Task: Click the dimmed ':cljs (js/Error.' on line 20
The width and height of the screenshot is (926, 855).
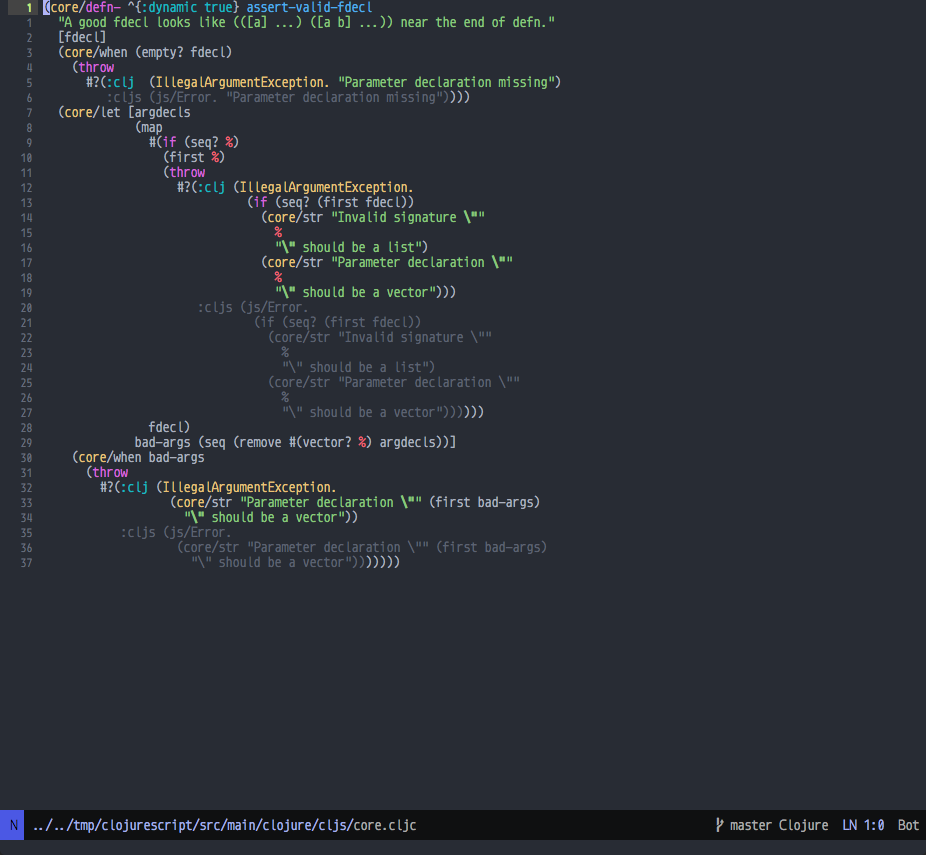Action: pos(253,308)
